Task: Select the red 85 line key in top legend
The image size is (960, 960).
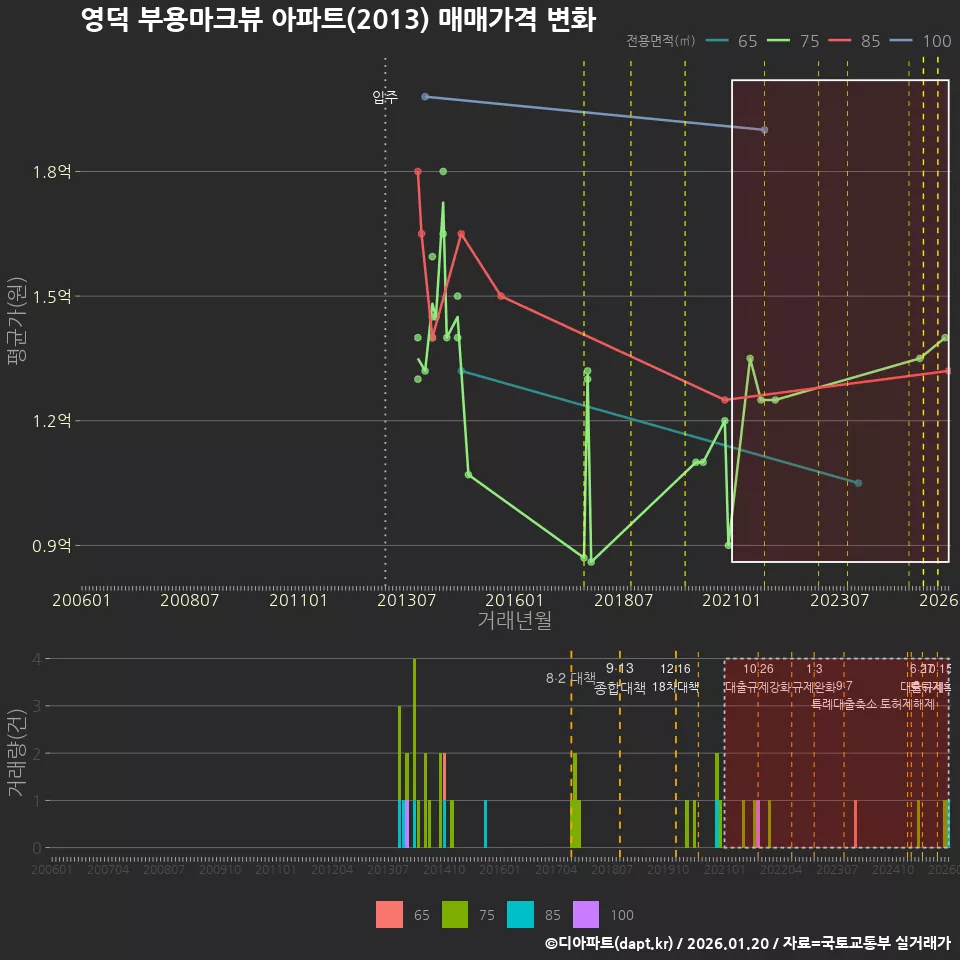Action: [x=839, y=41]
